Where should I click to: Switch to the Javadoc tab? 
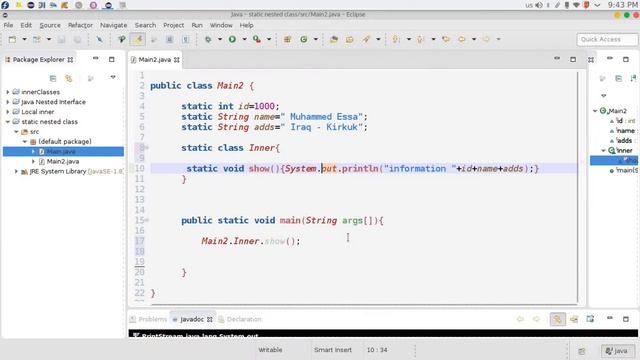(192, 319)
